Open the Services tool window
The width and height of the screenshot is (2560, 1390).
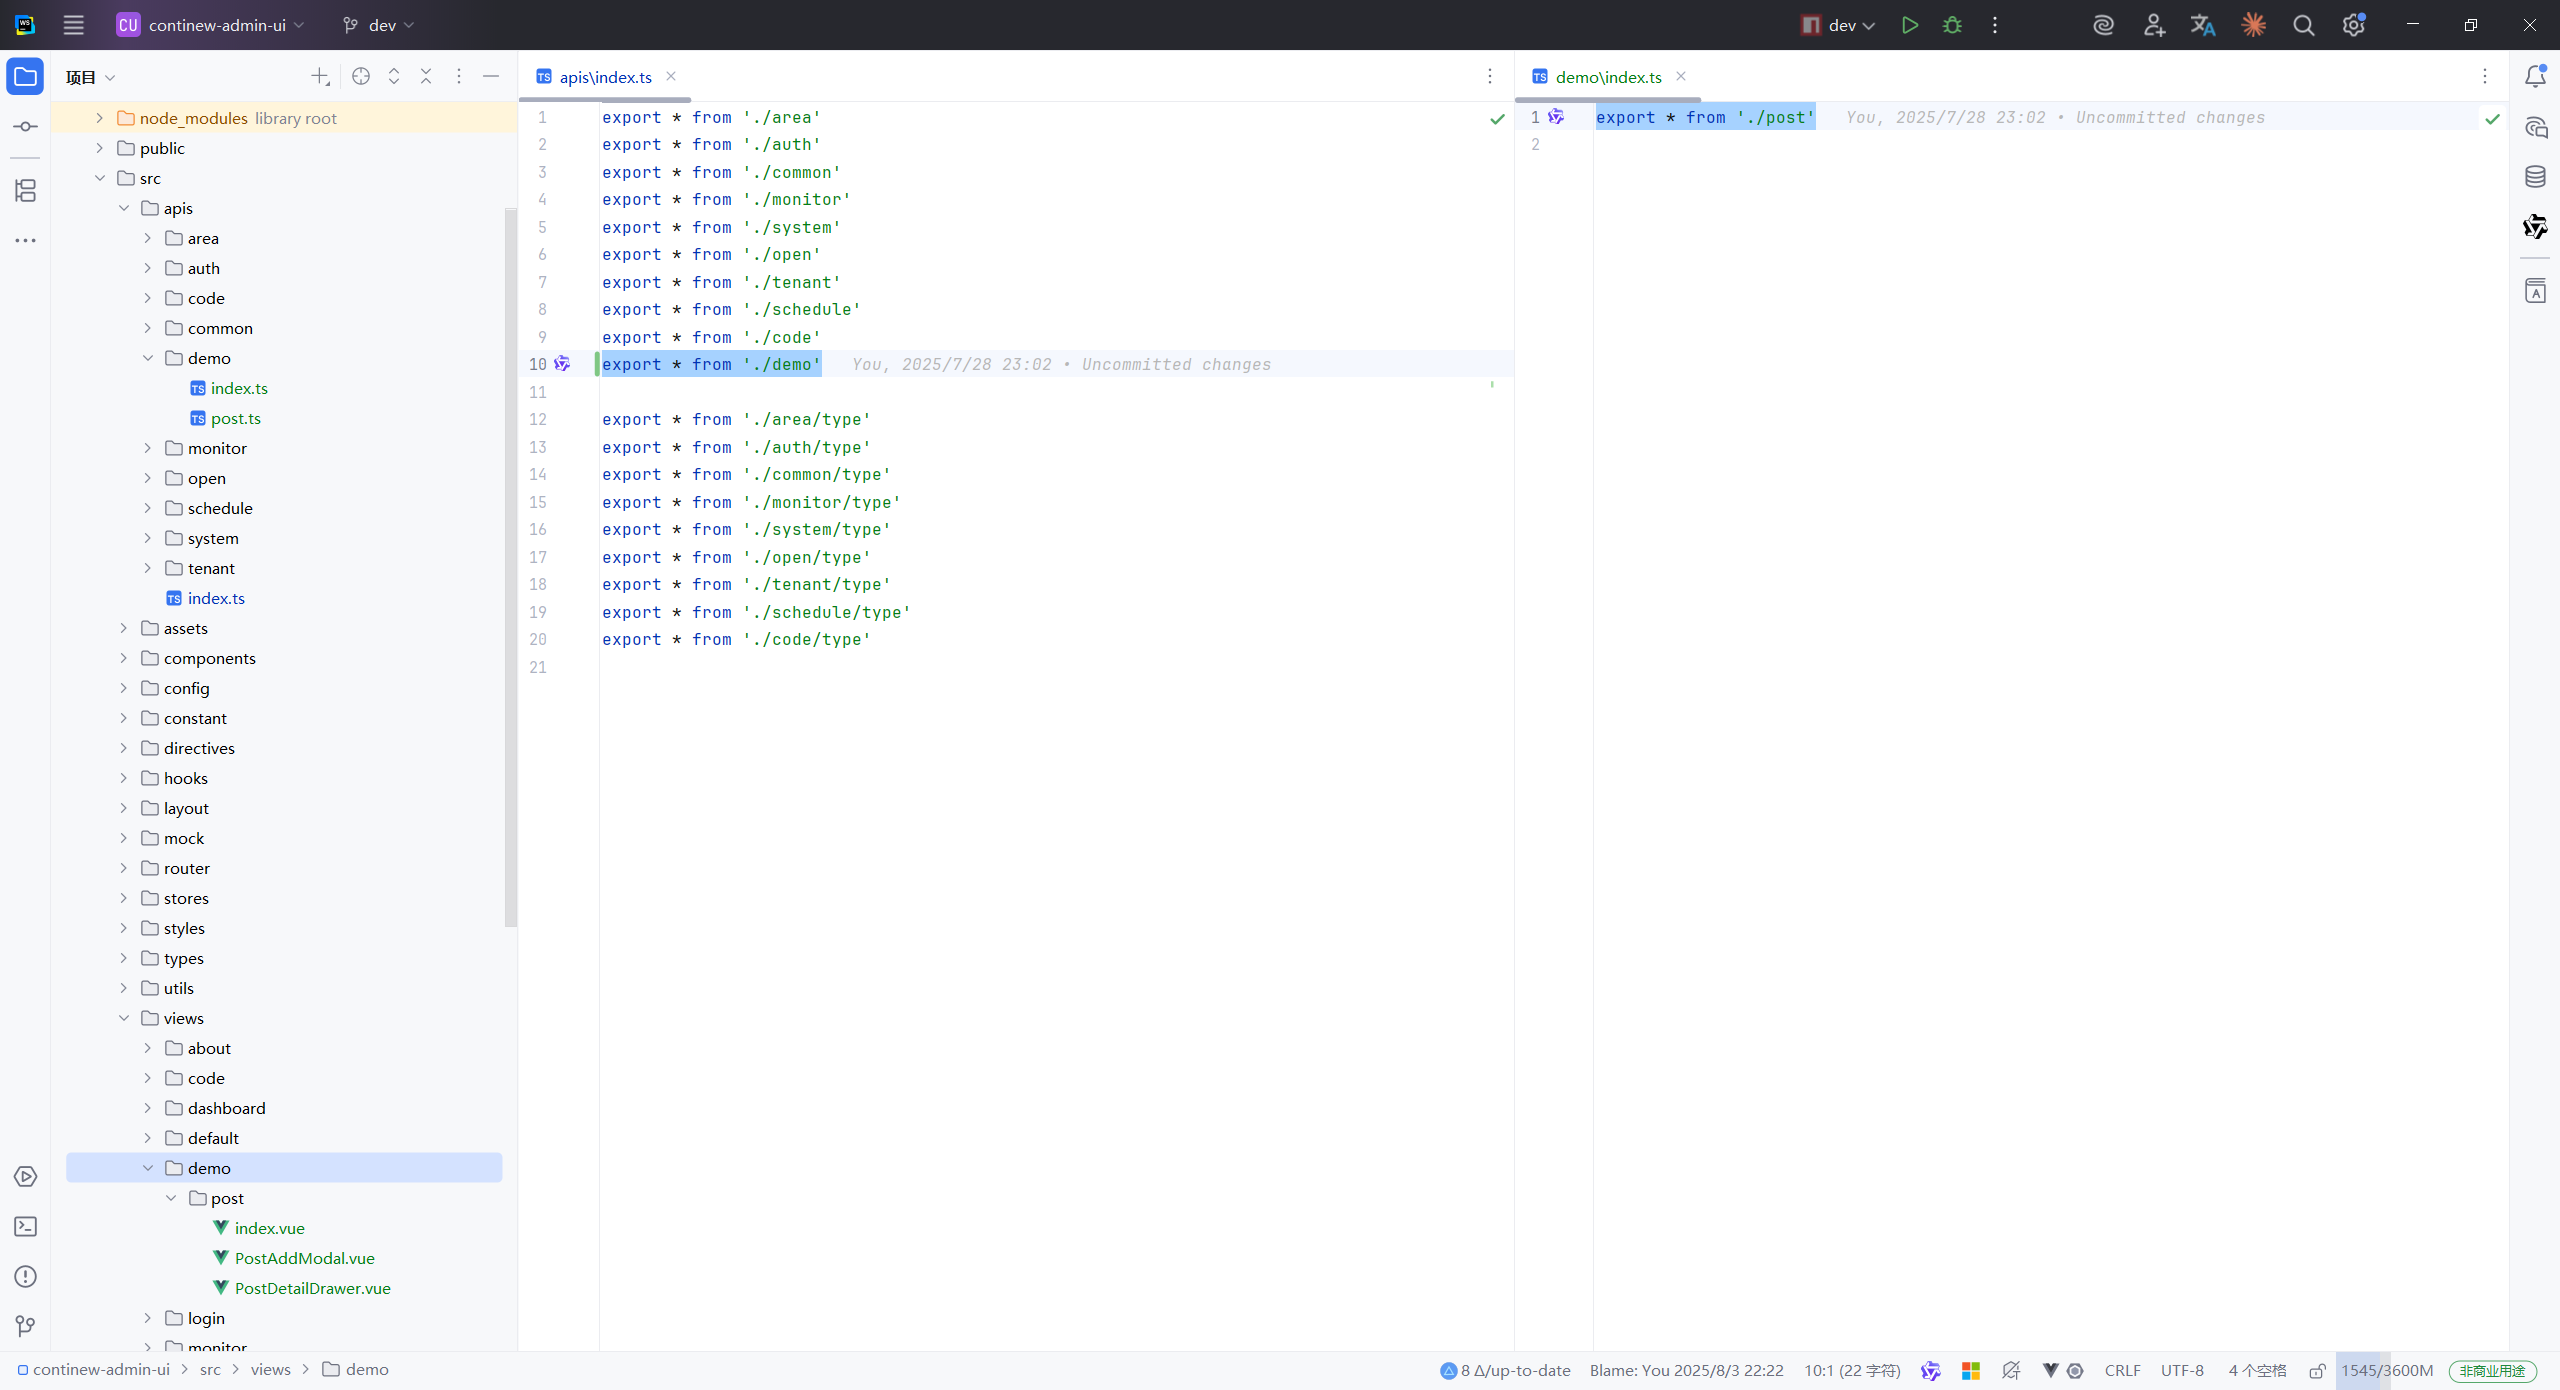point(25,1177)
